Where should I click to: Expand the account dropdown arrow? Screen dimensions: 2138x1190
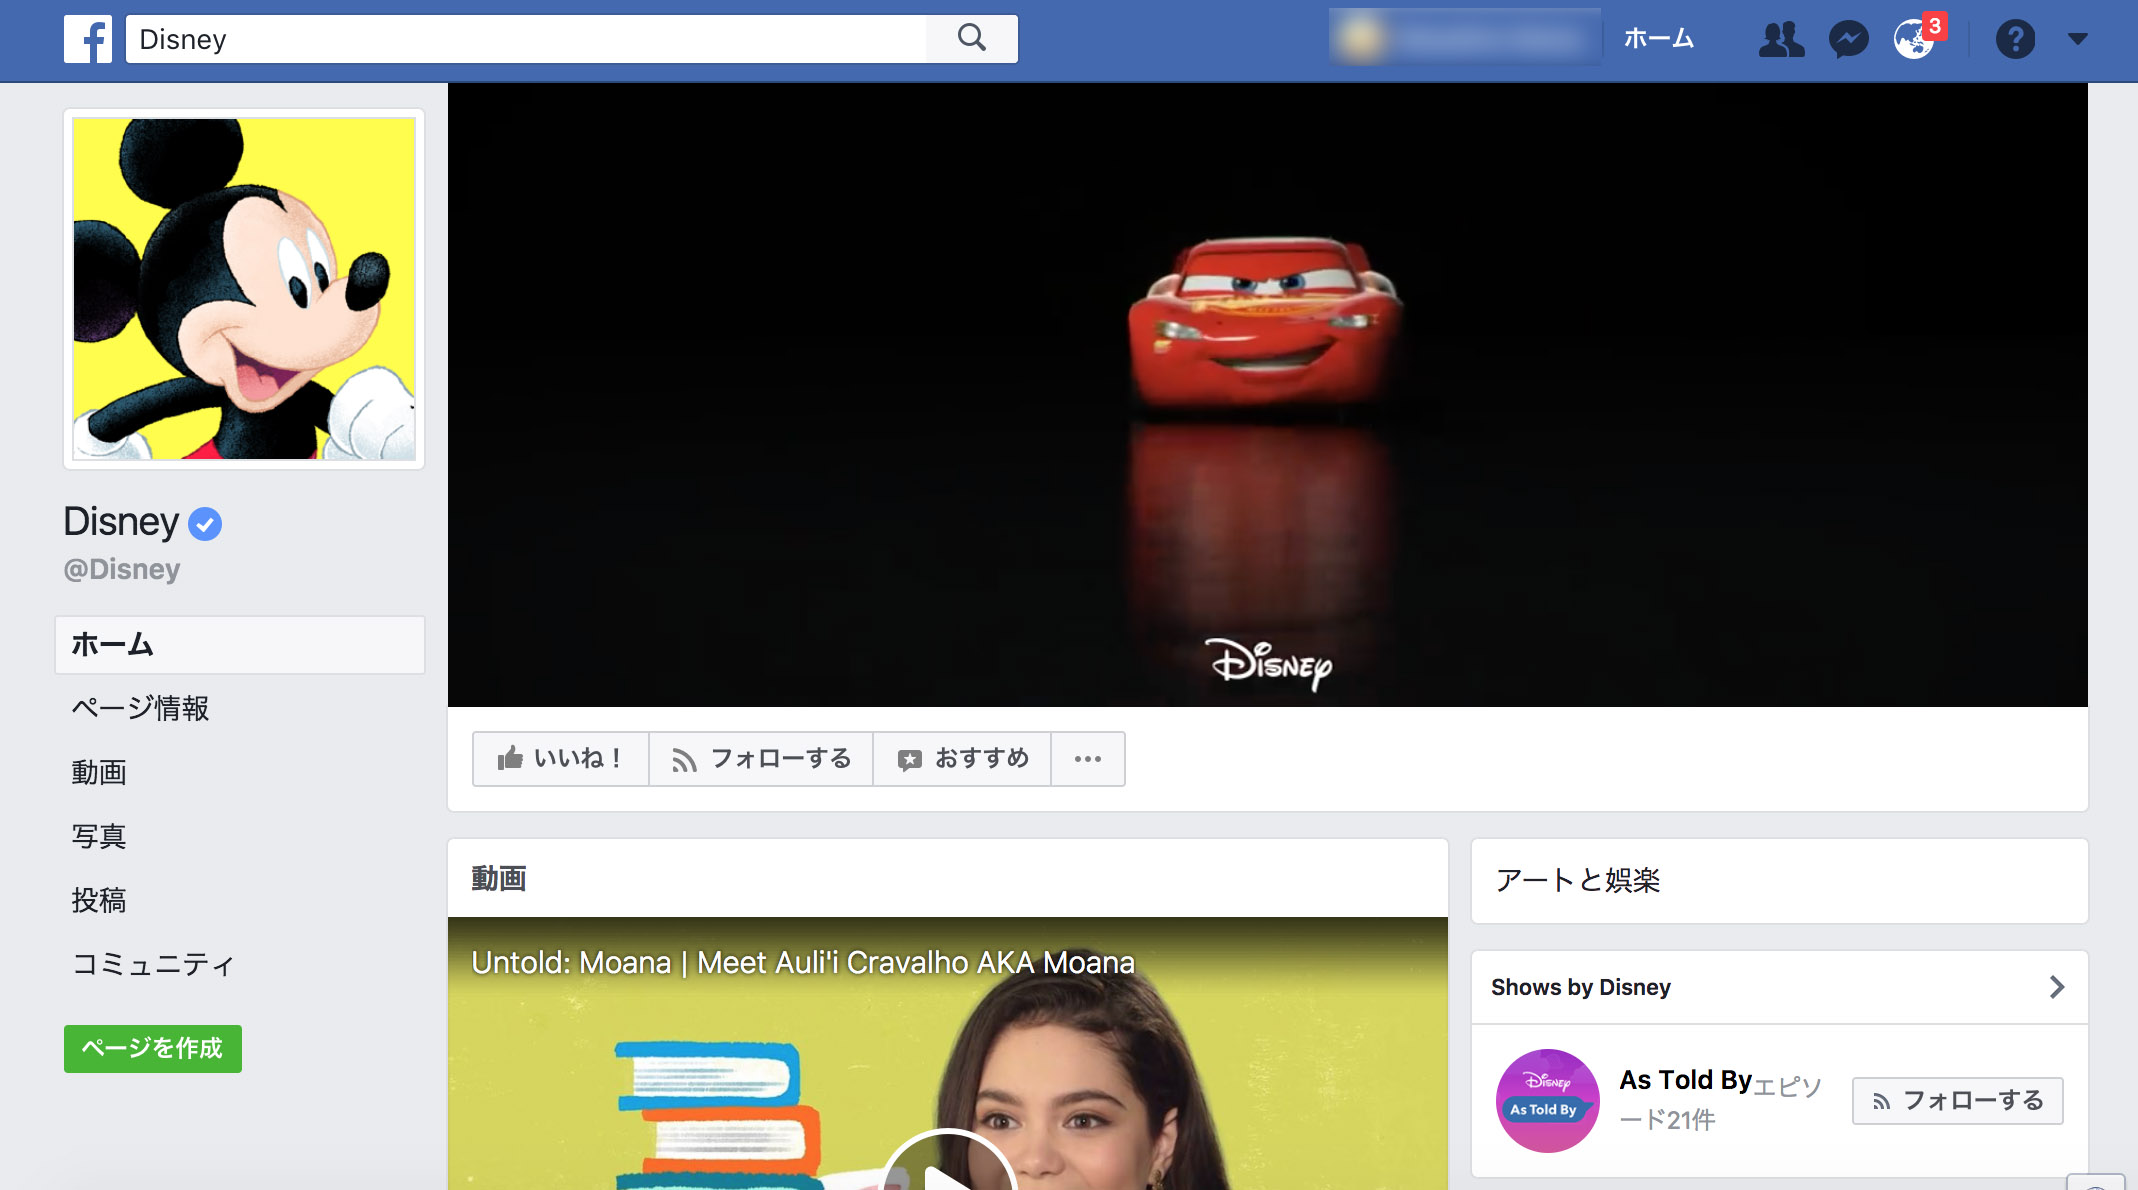(2078, 39)
